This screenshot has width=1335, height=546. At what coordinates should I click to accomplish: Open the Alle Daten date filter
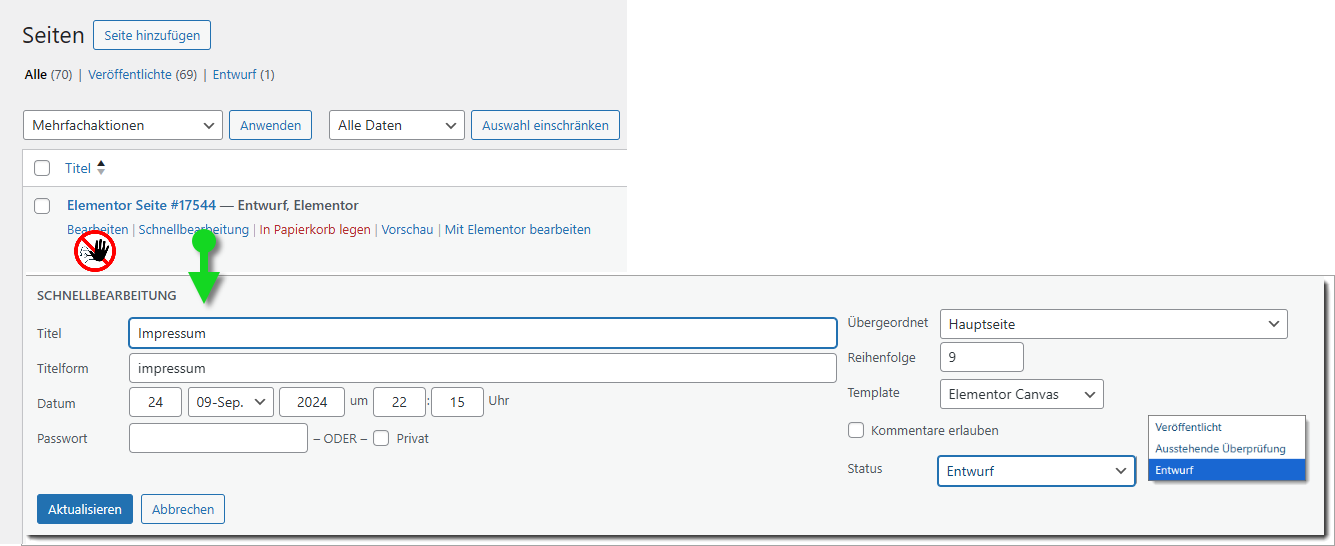[x=396, y=125]
